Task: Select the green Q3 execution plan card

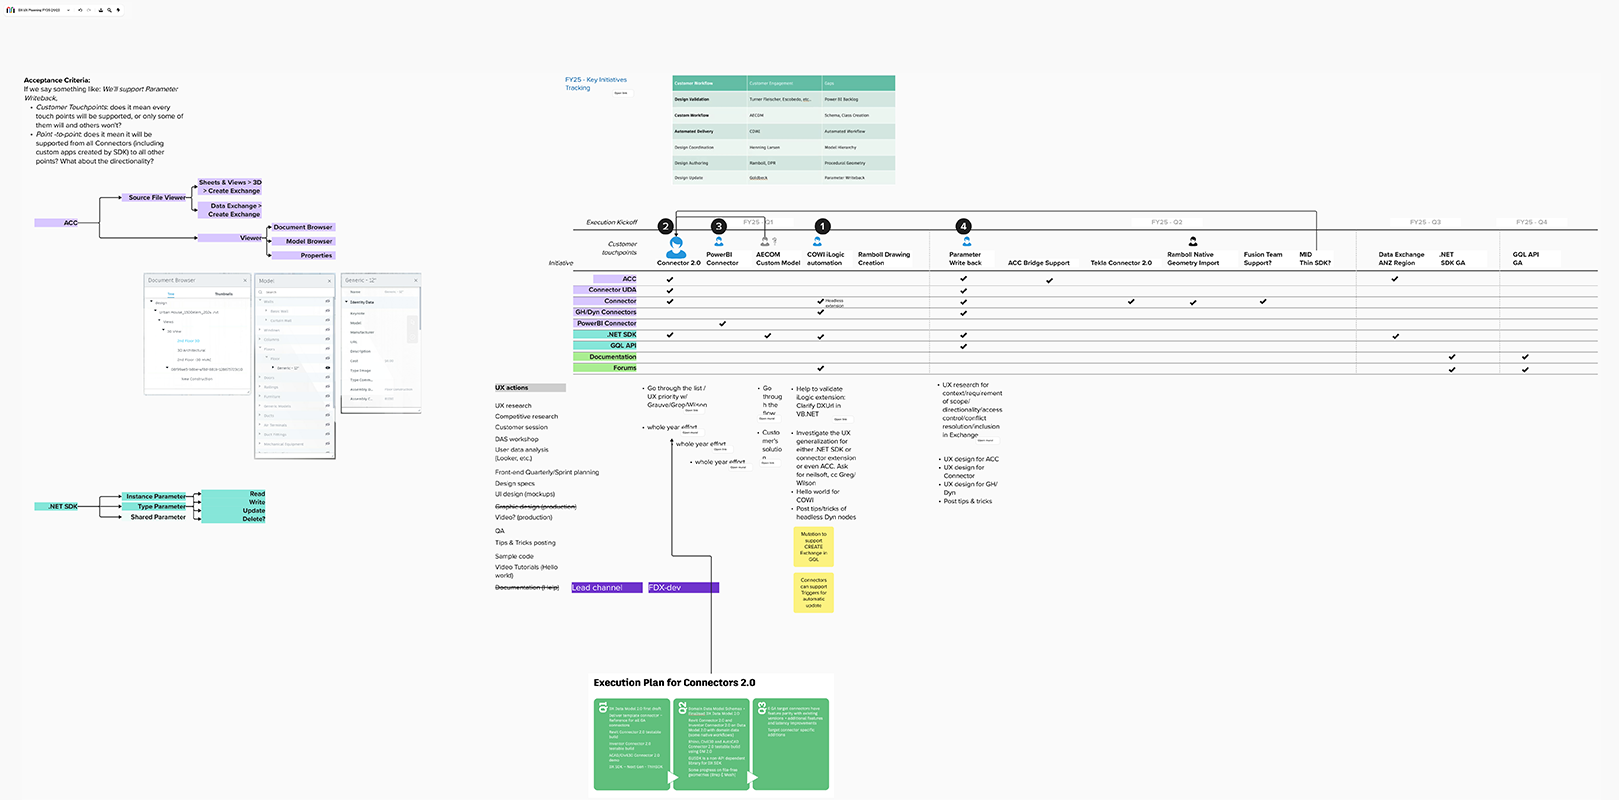Action: [790, 745]
